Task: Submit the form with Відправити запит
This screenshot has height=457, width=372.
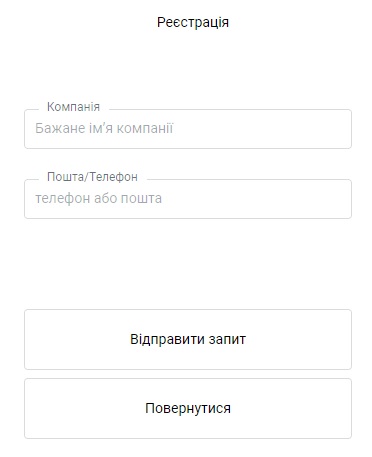Action: [188, 339]
